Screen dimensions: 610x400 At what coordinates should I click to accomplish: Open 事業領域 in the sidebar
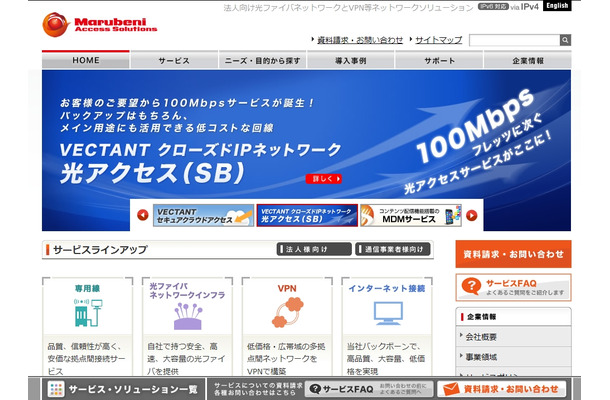(x=514, y=357)
